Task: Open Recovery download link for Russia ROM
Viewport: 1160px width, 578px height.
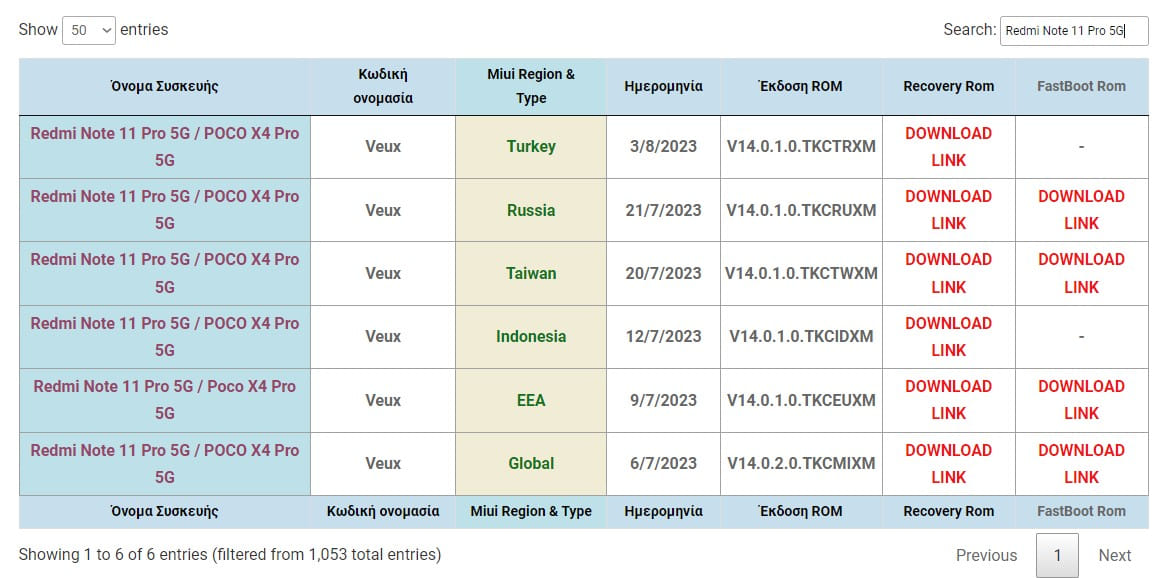Action: [x=948, y=210]
